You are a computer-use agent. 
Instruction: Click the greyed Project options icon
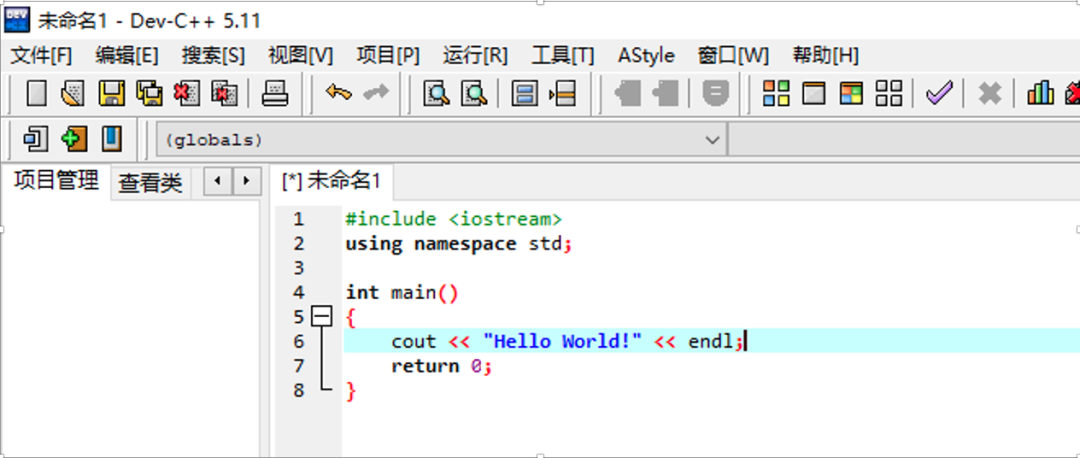pyautogui.click(x=716, y=93)
